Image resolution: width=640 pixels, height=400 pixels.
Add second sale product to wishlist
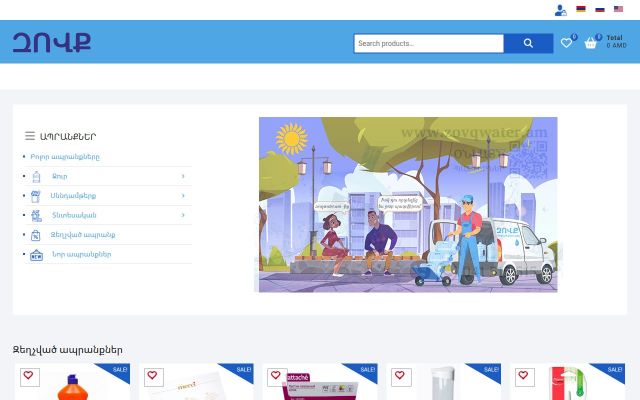click(153, 377)
